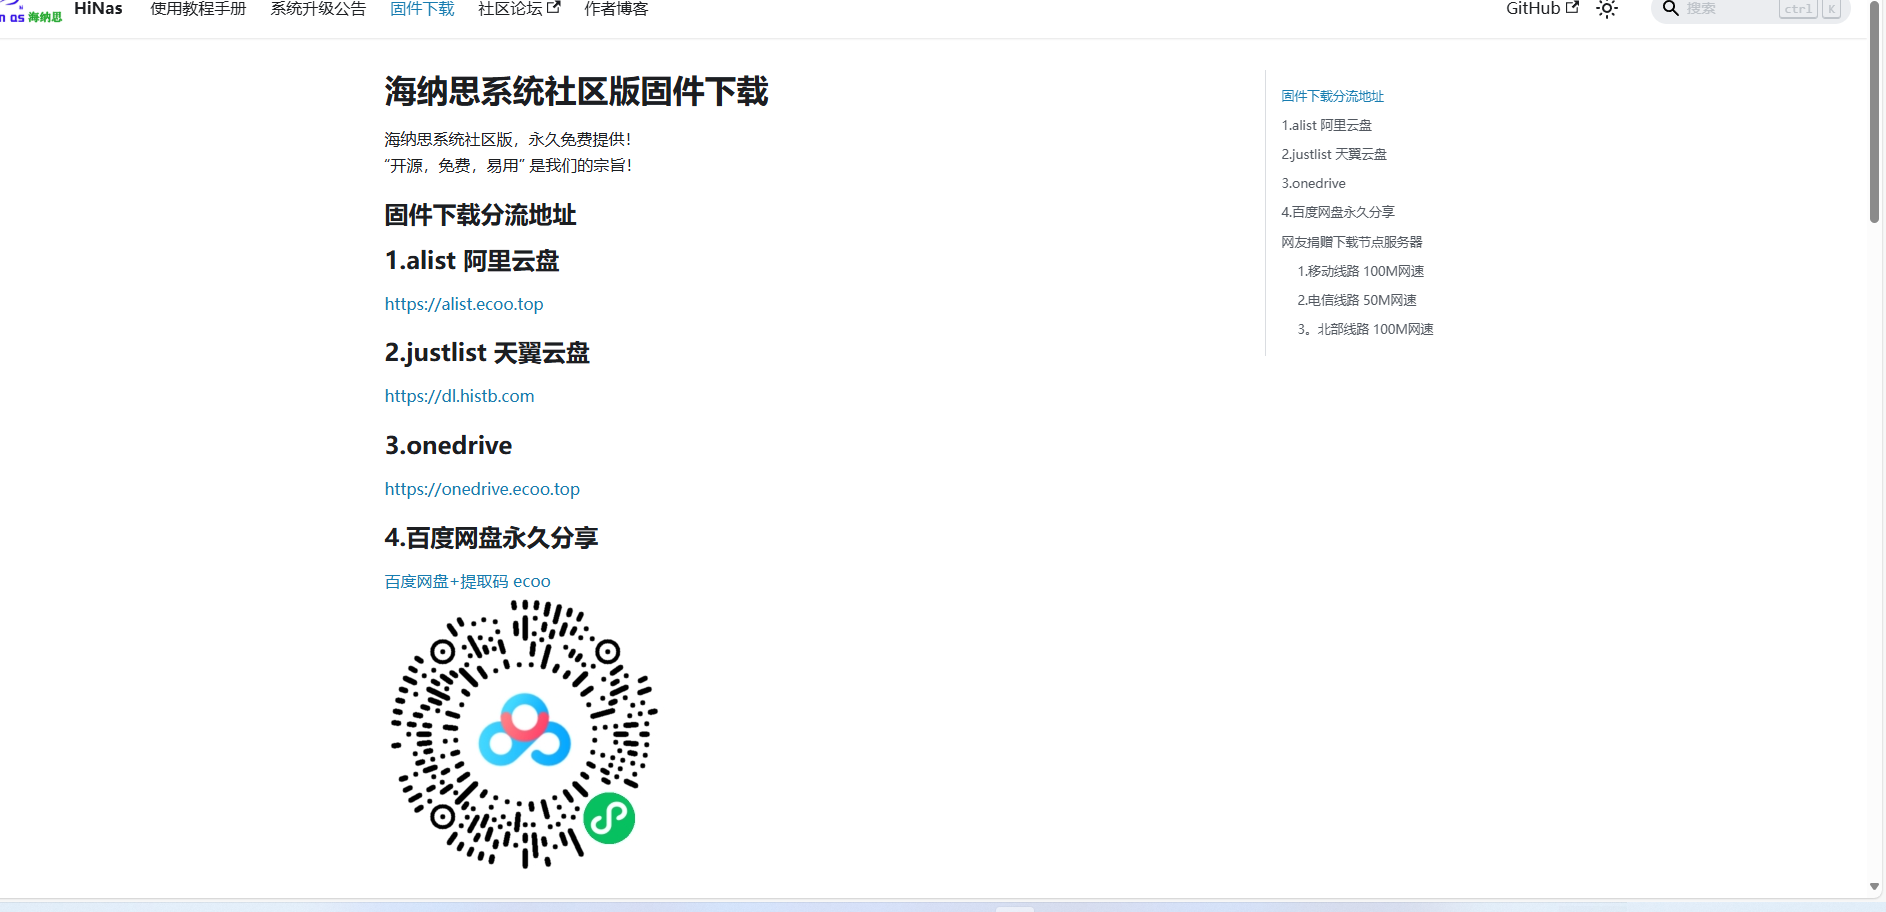
Task: Select 网友捐赠下载节点服务器 in the outline
Action: pyautogui.click(x=1351, y=241)
